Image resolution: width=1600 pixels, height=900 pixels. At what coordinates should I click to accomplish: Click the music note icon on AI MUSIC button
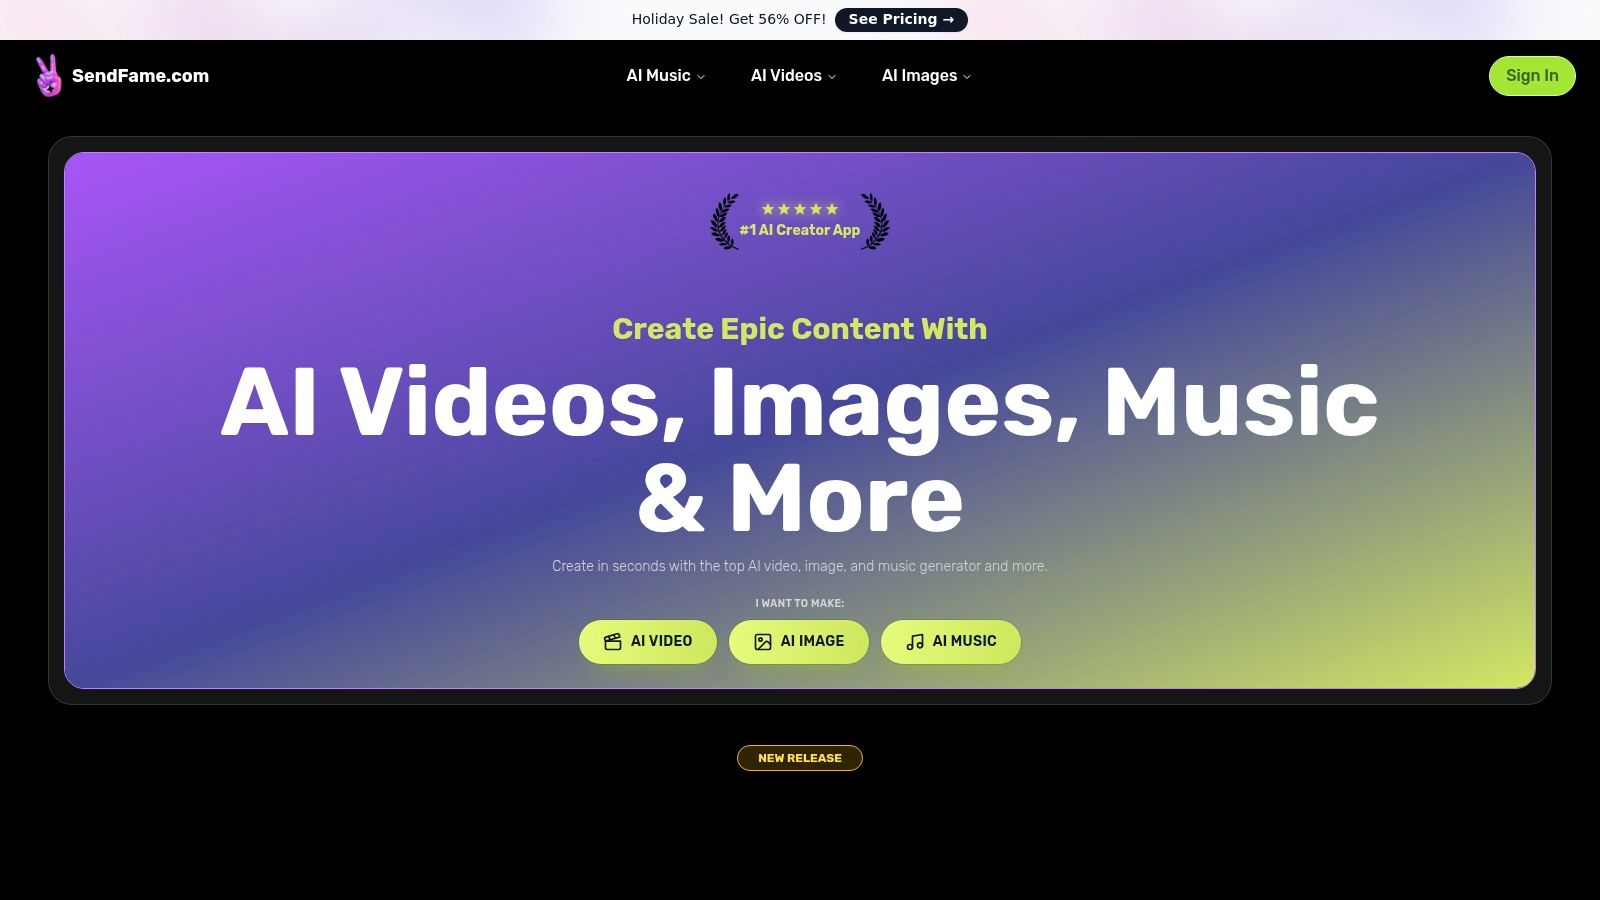[x=913, y=641]
